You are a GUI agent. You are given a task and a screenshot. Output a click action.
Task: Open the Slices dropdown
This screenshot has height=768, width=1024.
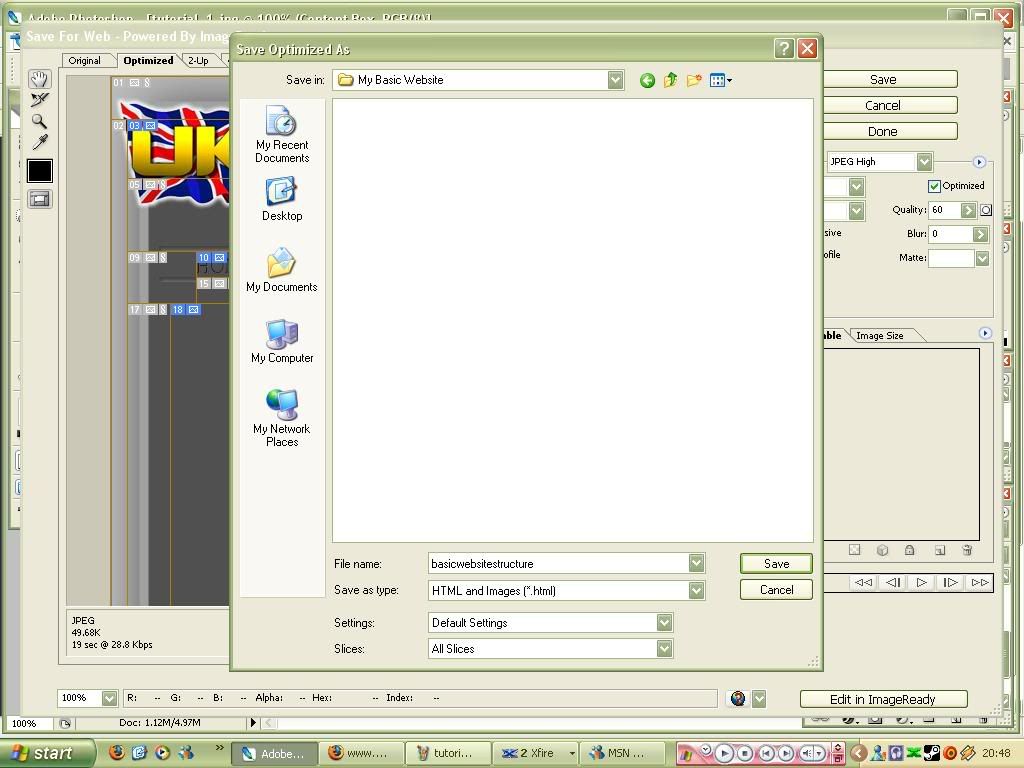pos(664,649)
